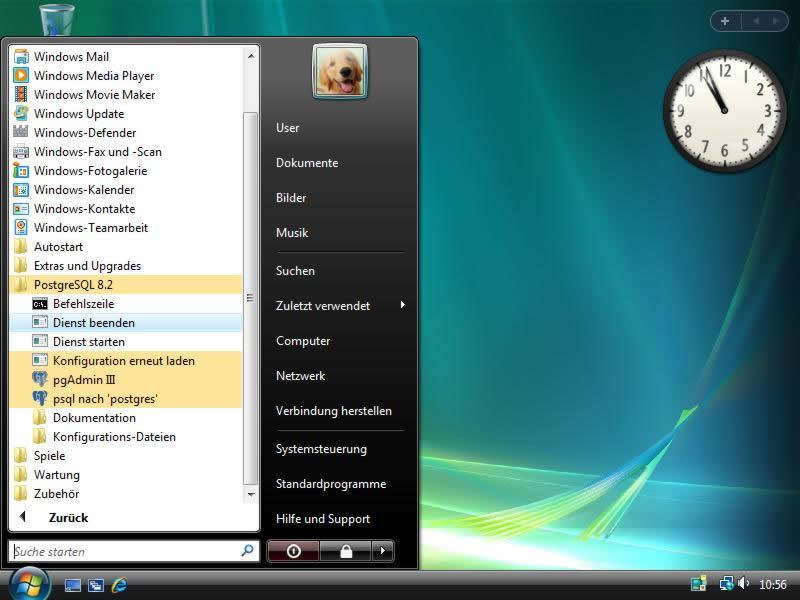Click the Windows-Defender castle icon
The height and width of the screenshot is (600, 800).
coord(21,133)
